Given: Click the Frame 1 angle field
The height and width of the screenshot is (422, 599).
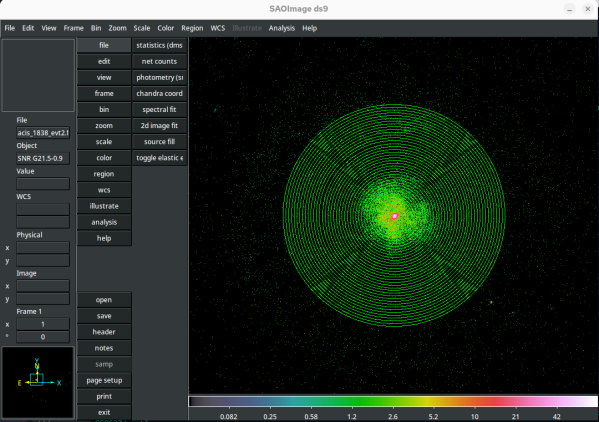Looking at the screenshot, I should 43,337.
